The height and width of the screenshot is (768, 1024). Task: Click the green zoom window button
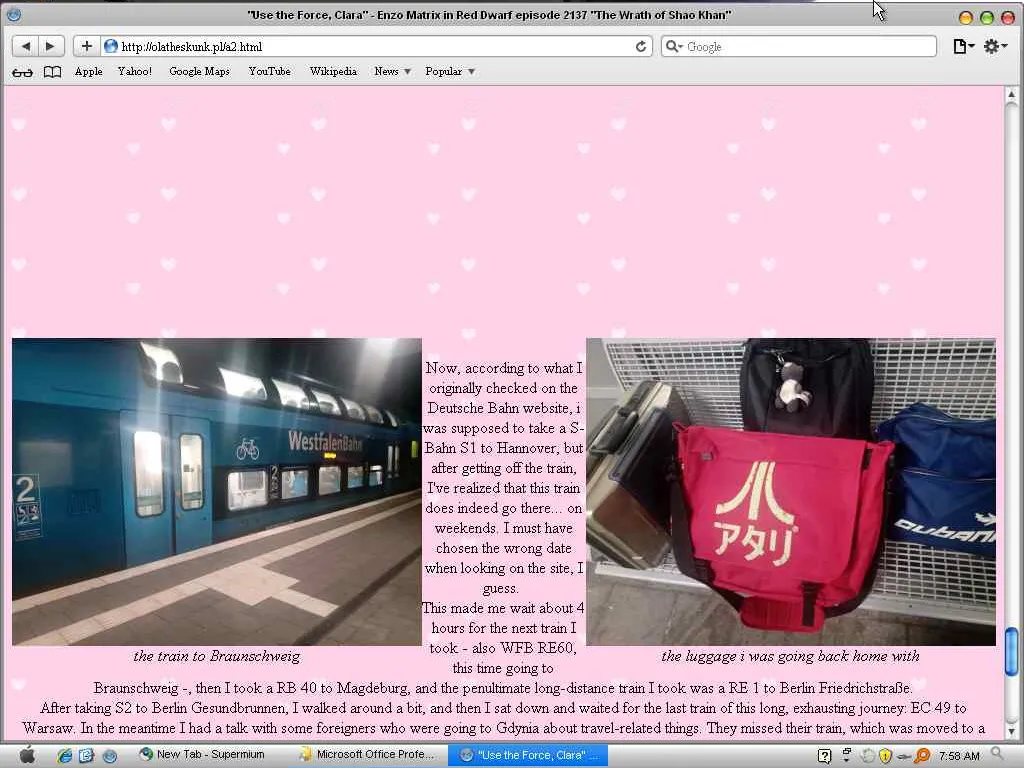point(987,18)
